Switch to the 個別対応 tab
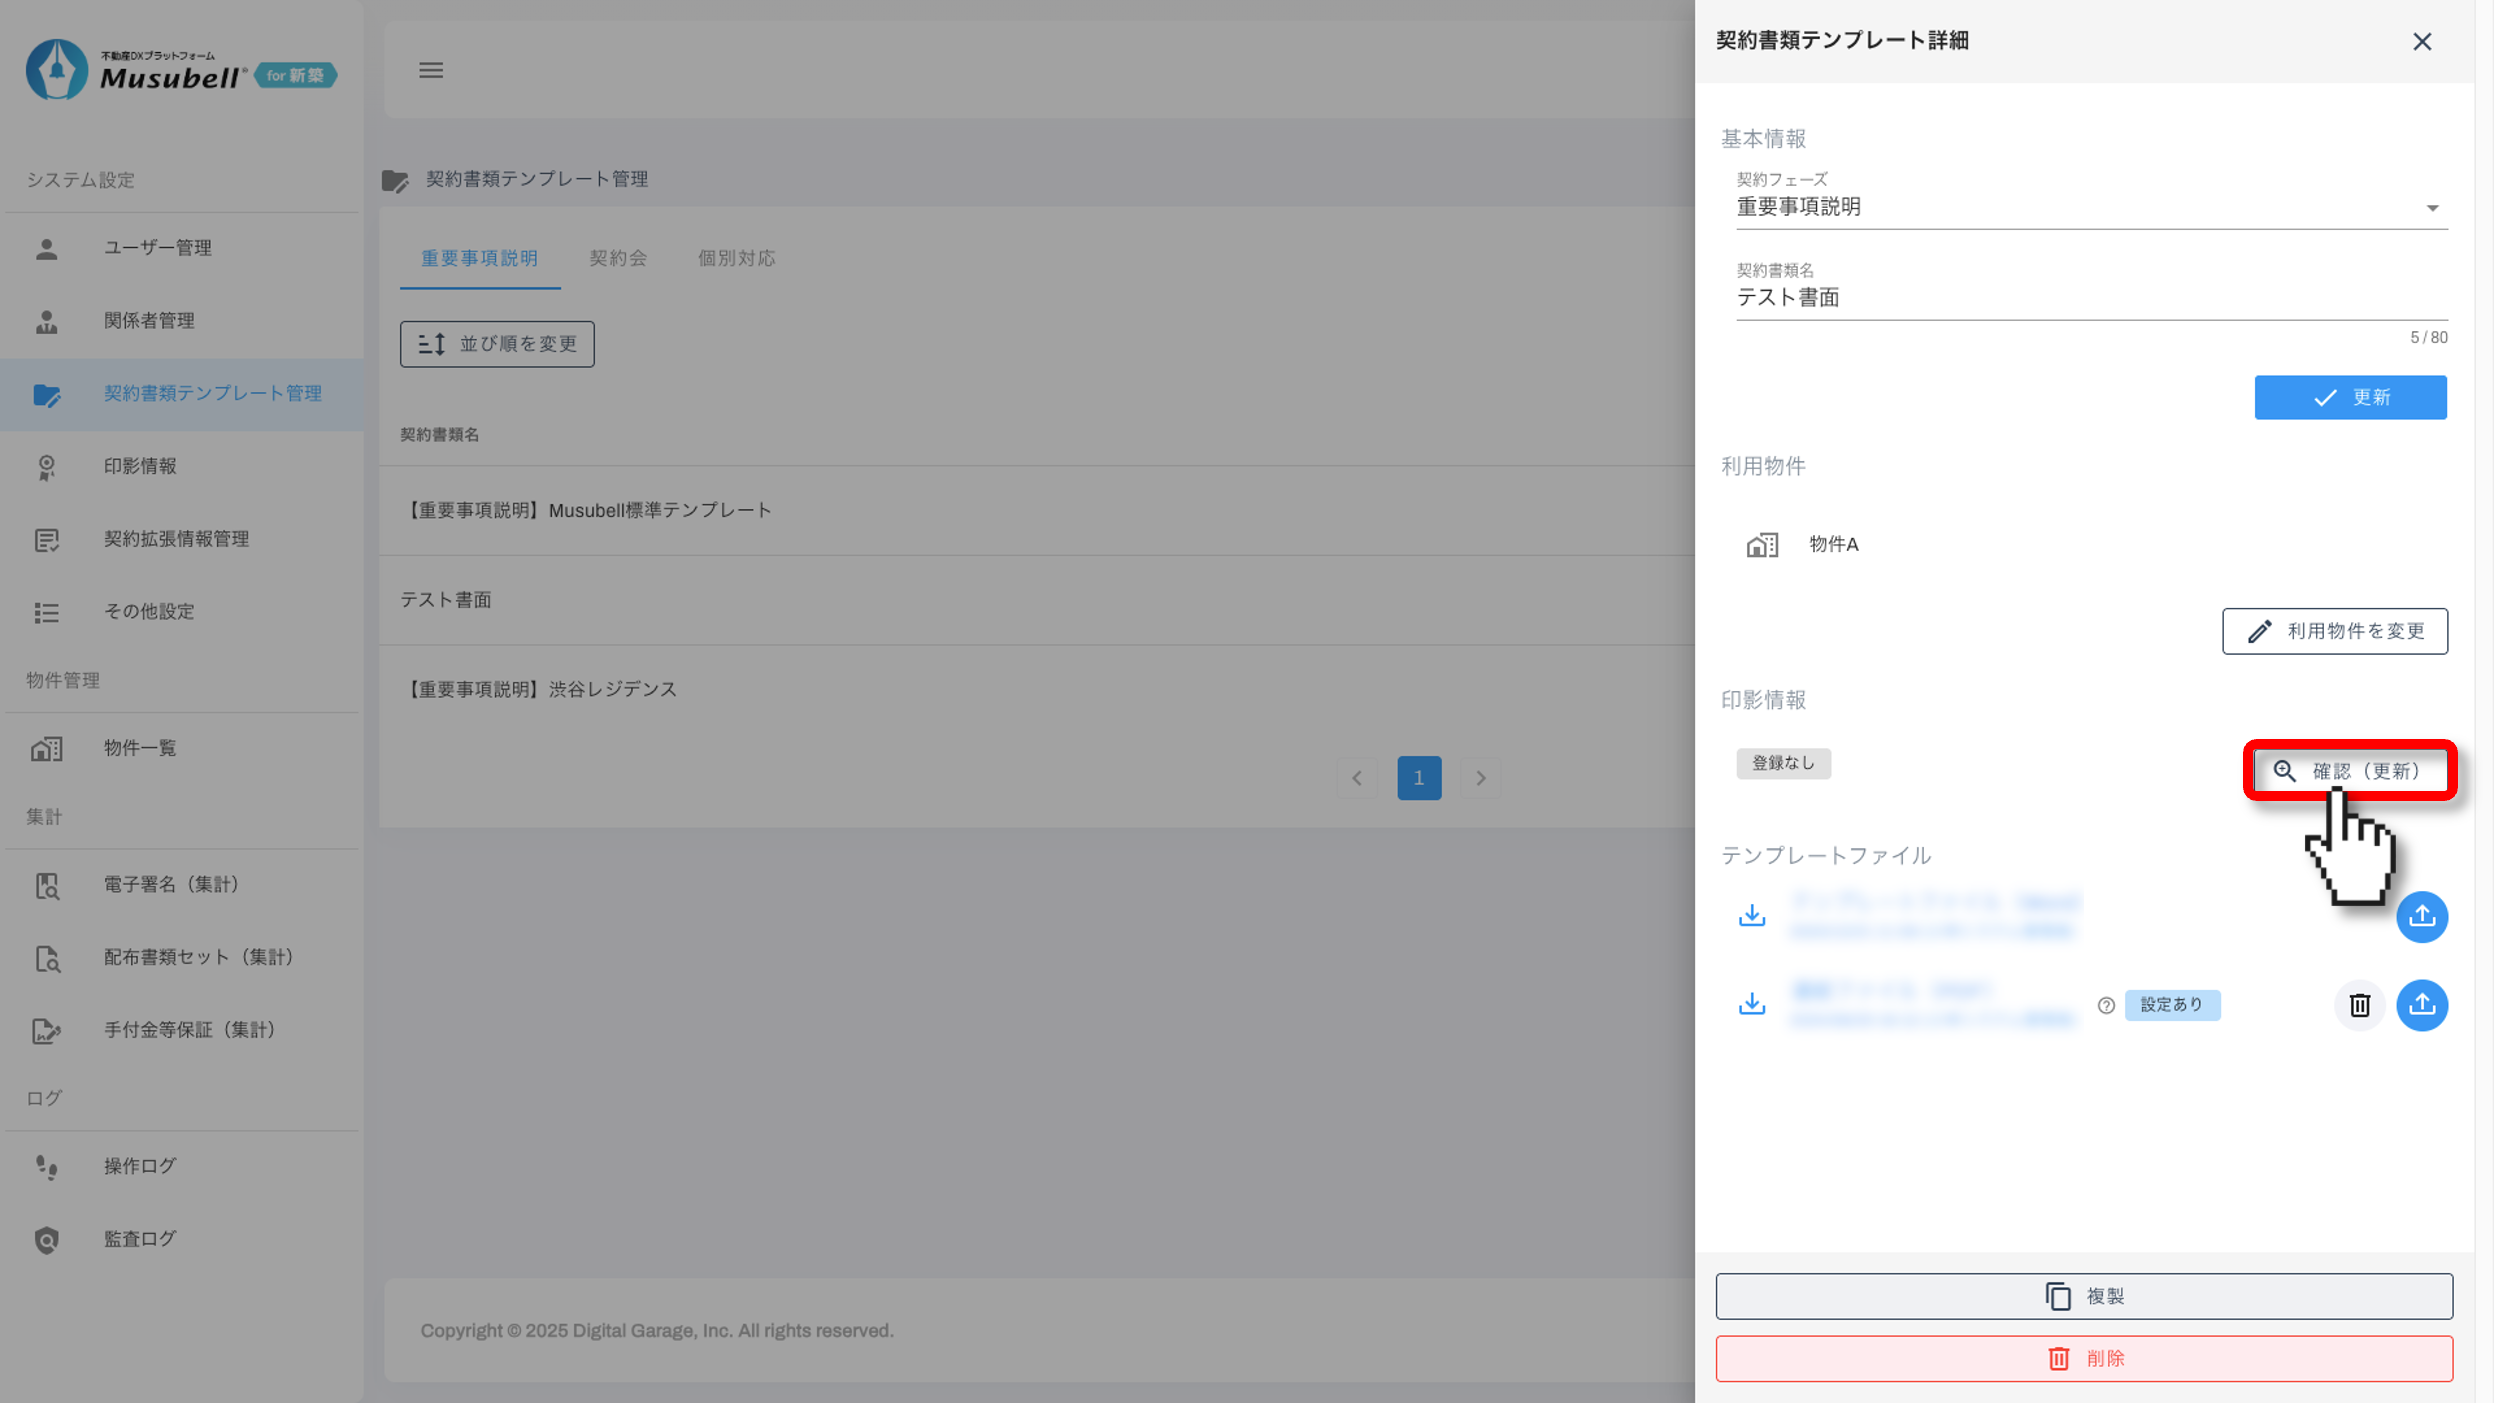This screenshot has height=1407, width=2497. click(x=736, y=258)
